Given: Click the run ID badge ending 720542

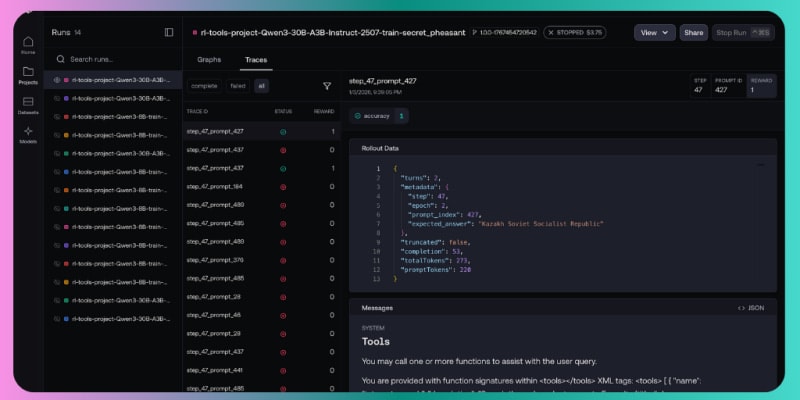Looking at the screenshot, I should pyautogui.click(x=504, y=33).
